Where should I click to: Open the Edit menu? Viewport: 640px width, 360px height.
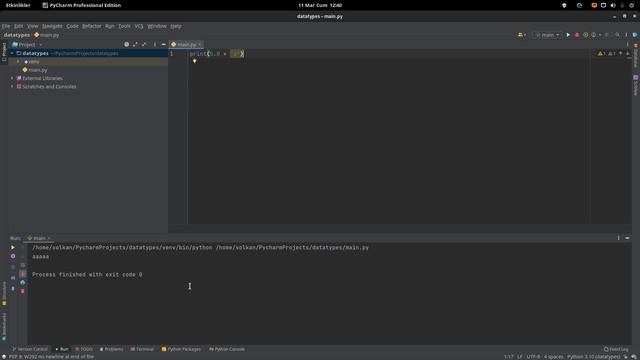(19, 26)
